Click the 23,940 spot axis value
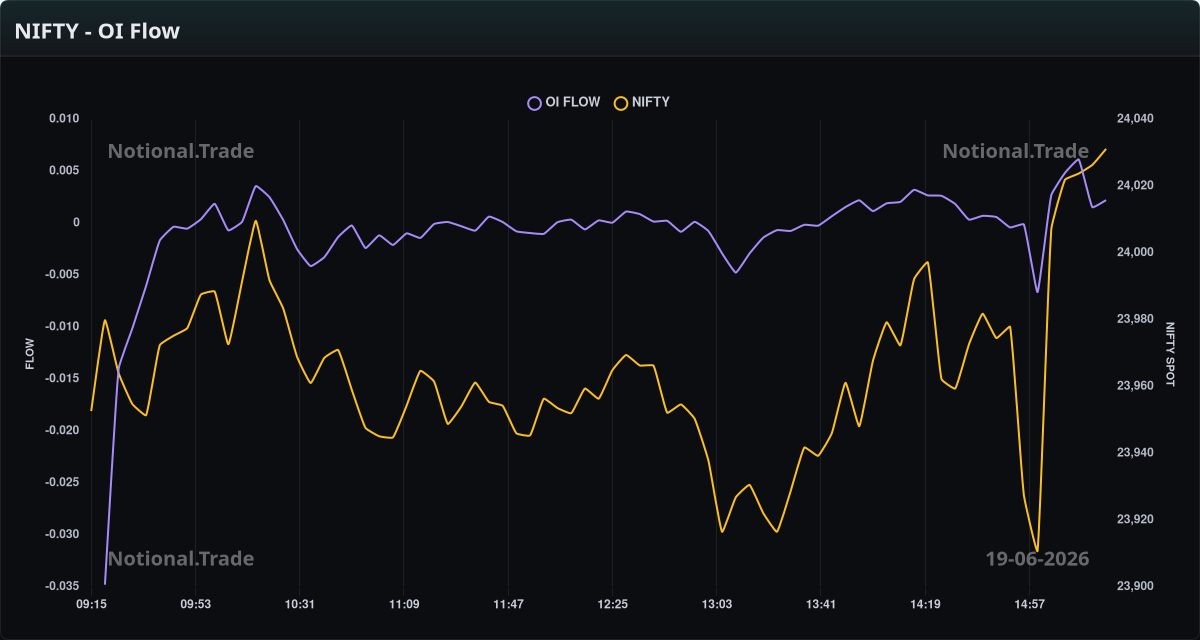 click(x=1135, y=453)
